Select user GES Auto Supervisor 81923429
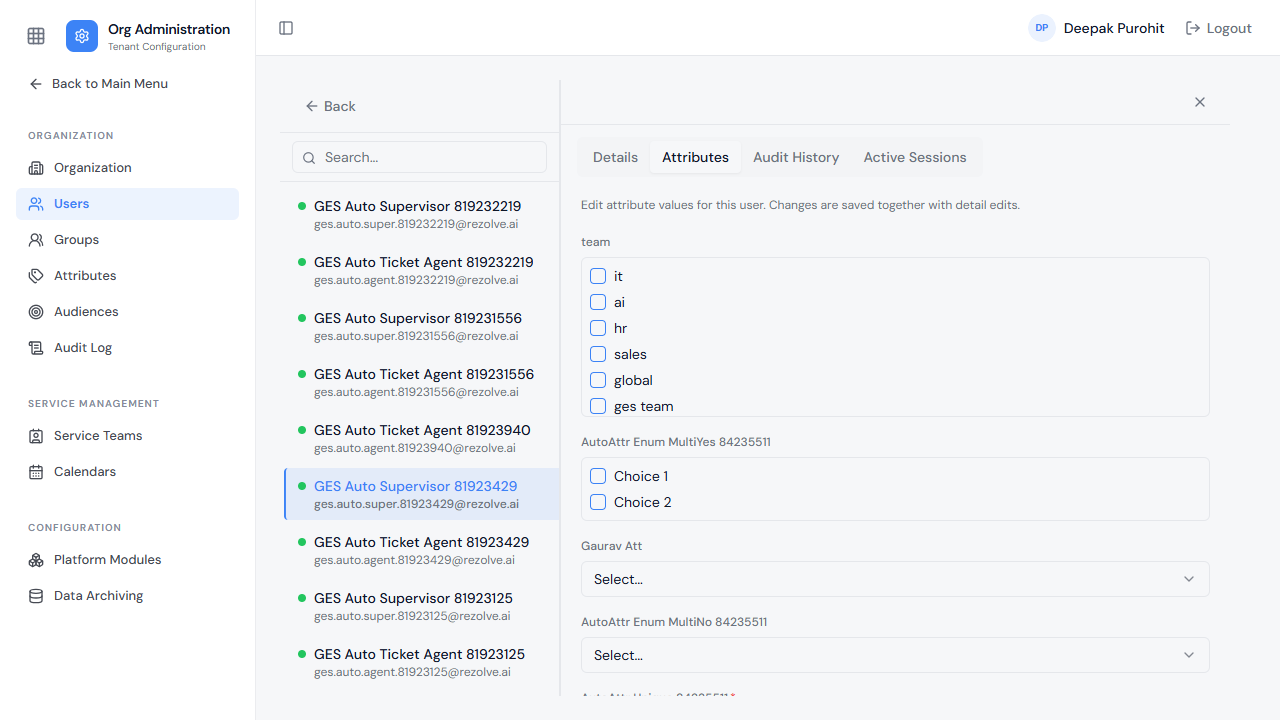The image size is (1280, 720). [x=421, y=494]
